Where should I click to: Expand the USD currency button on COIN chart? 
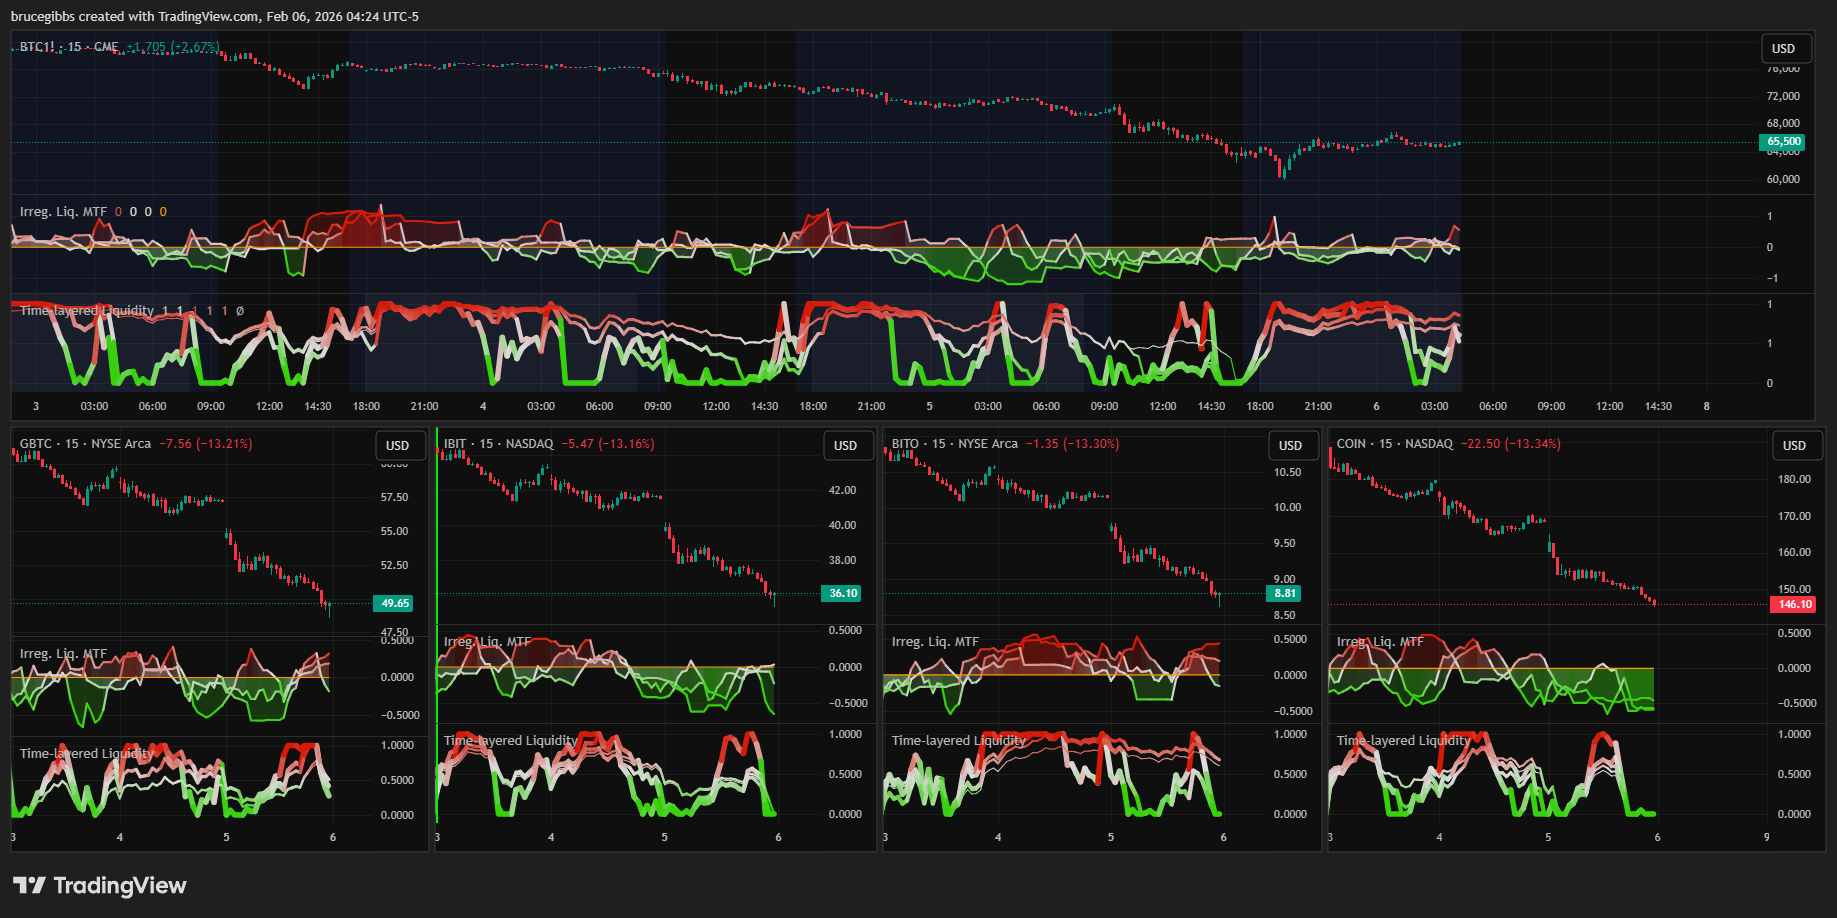(1794, 446)
